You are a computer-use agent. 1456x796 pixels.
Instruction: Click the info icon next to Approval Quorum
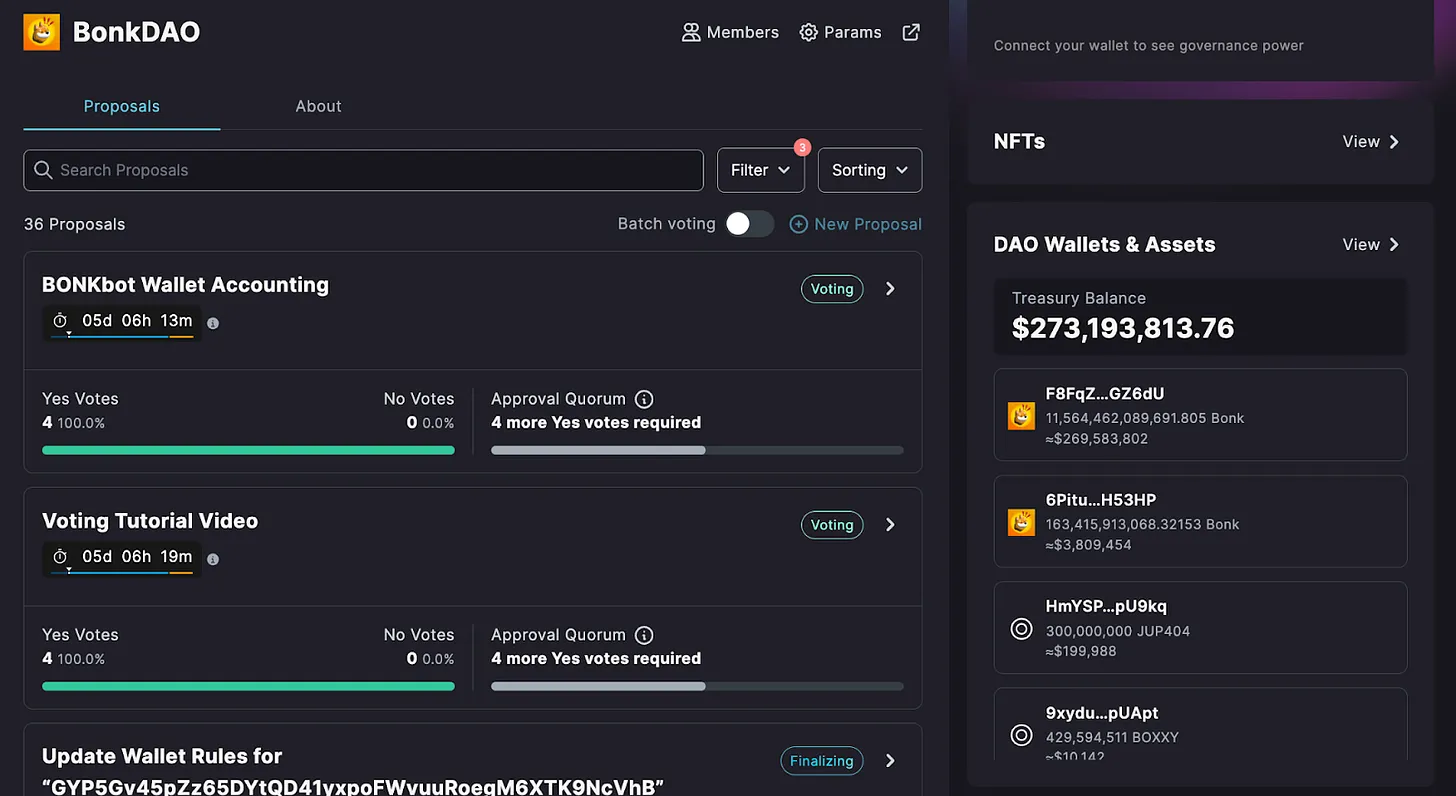643,398
